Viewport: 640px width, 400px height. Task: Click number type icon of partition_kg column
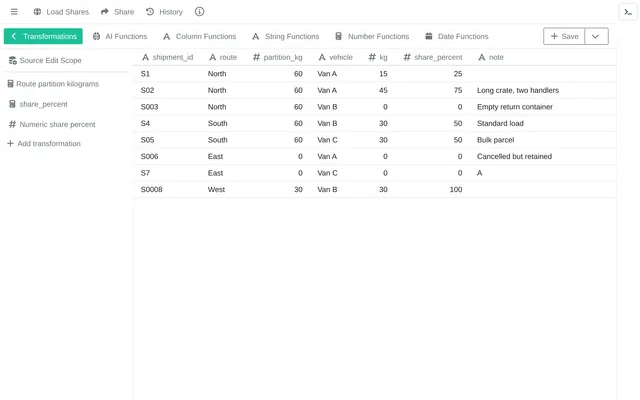tap(256, 58)
